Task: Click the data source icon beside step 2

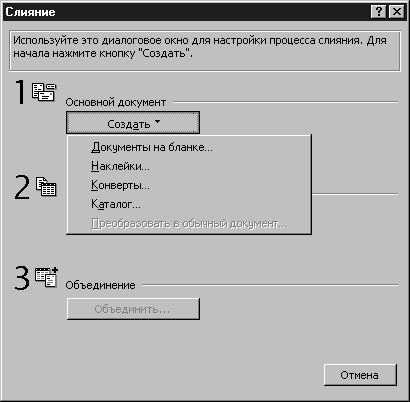Action: [46, 187]
